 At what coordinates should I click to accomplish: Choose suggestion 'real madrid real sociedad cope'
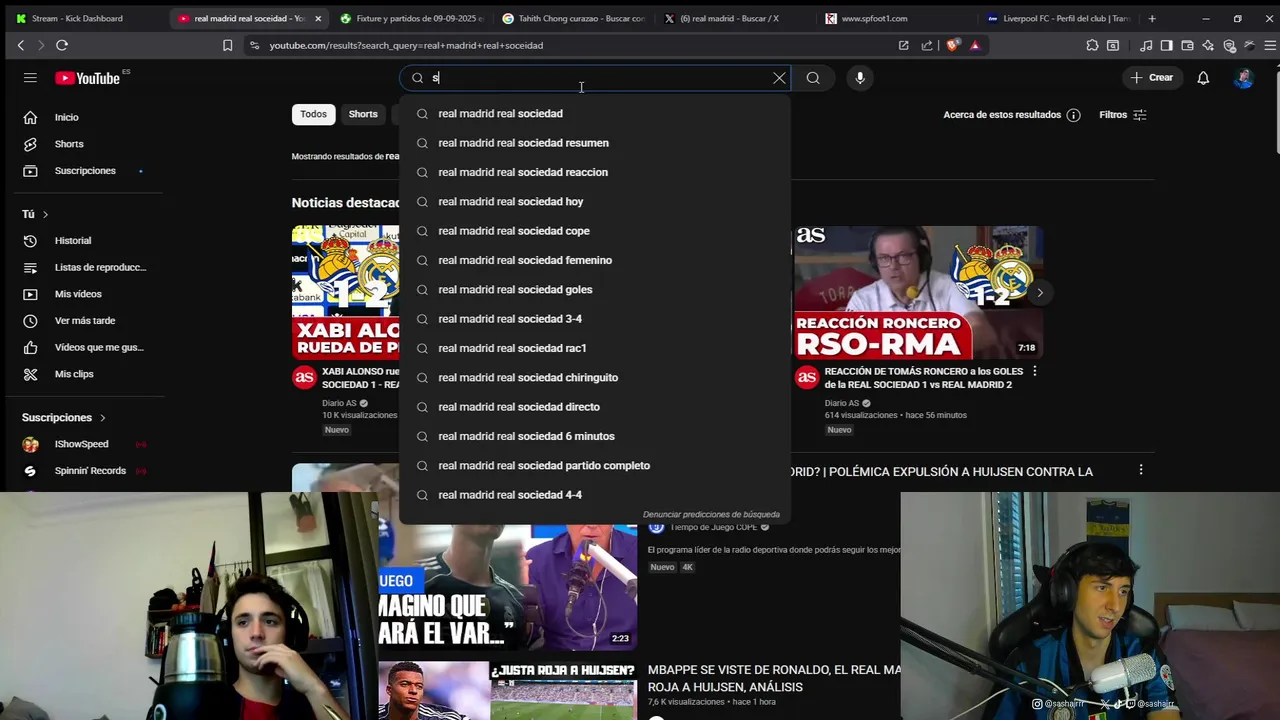point(595,231)
